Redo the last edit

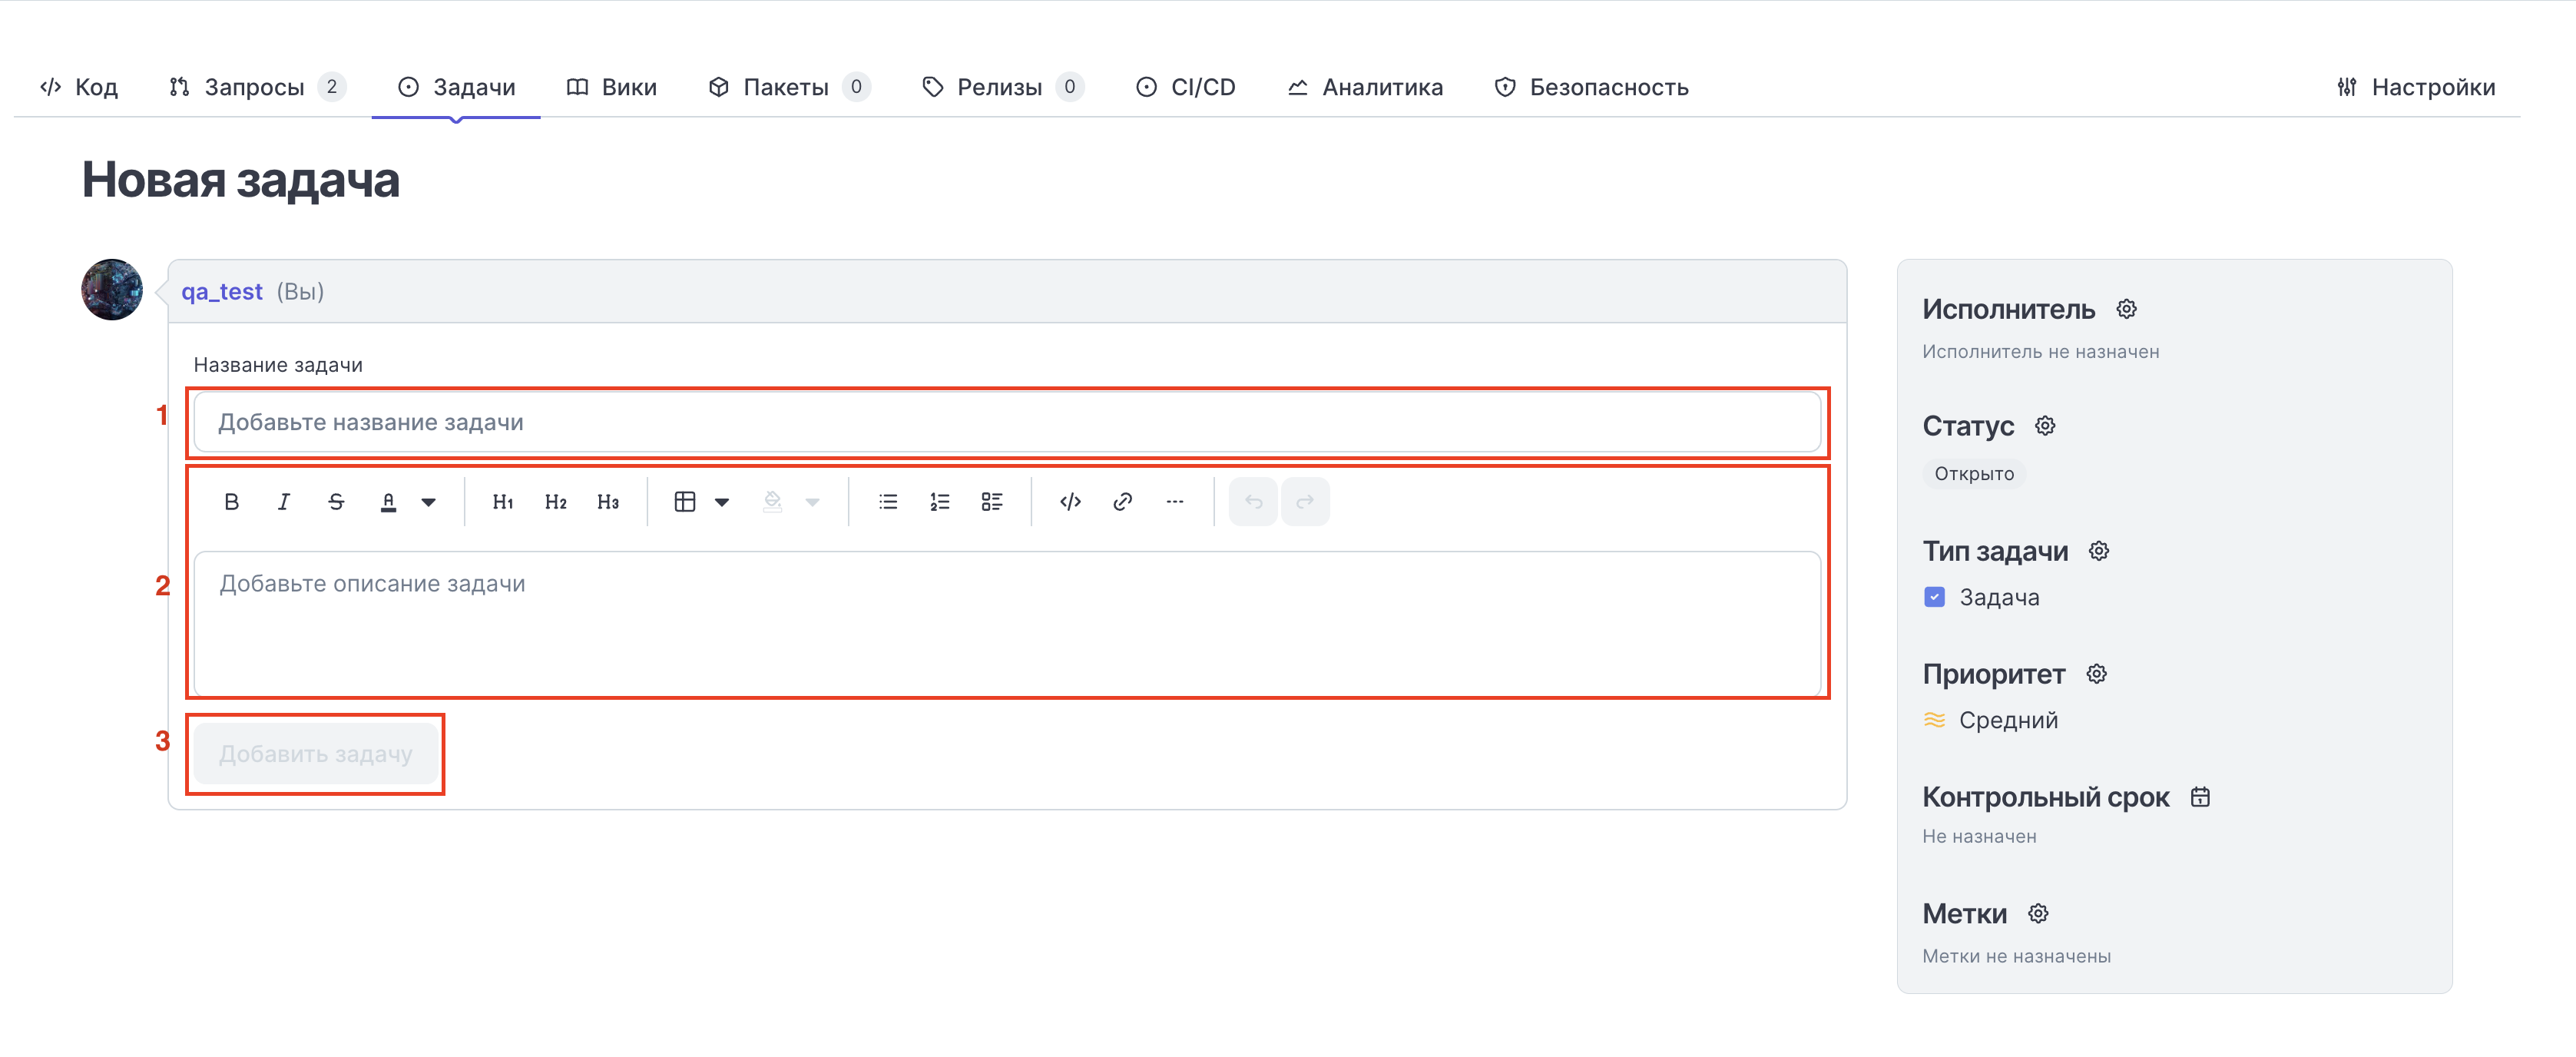click(1305, 502)
